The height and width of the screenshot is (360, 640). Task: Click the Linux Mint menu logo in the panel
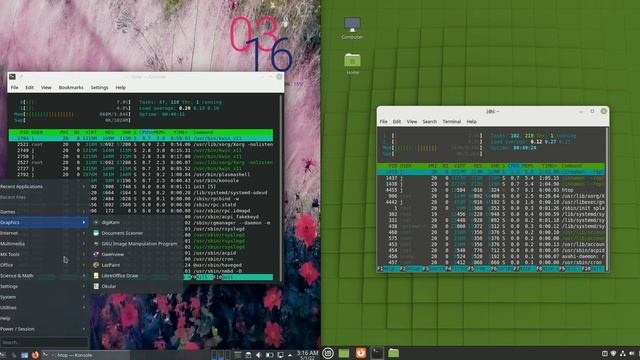328,353
